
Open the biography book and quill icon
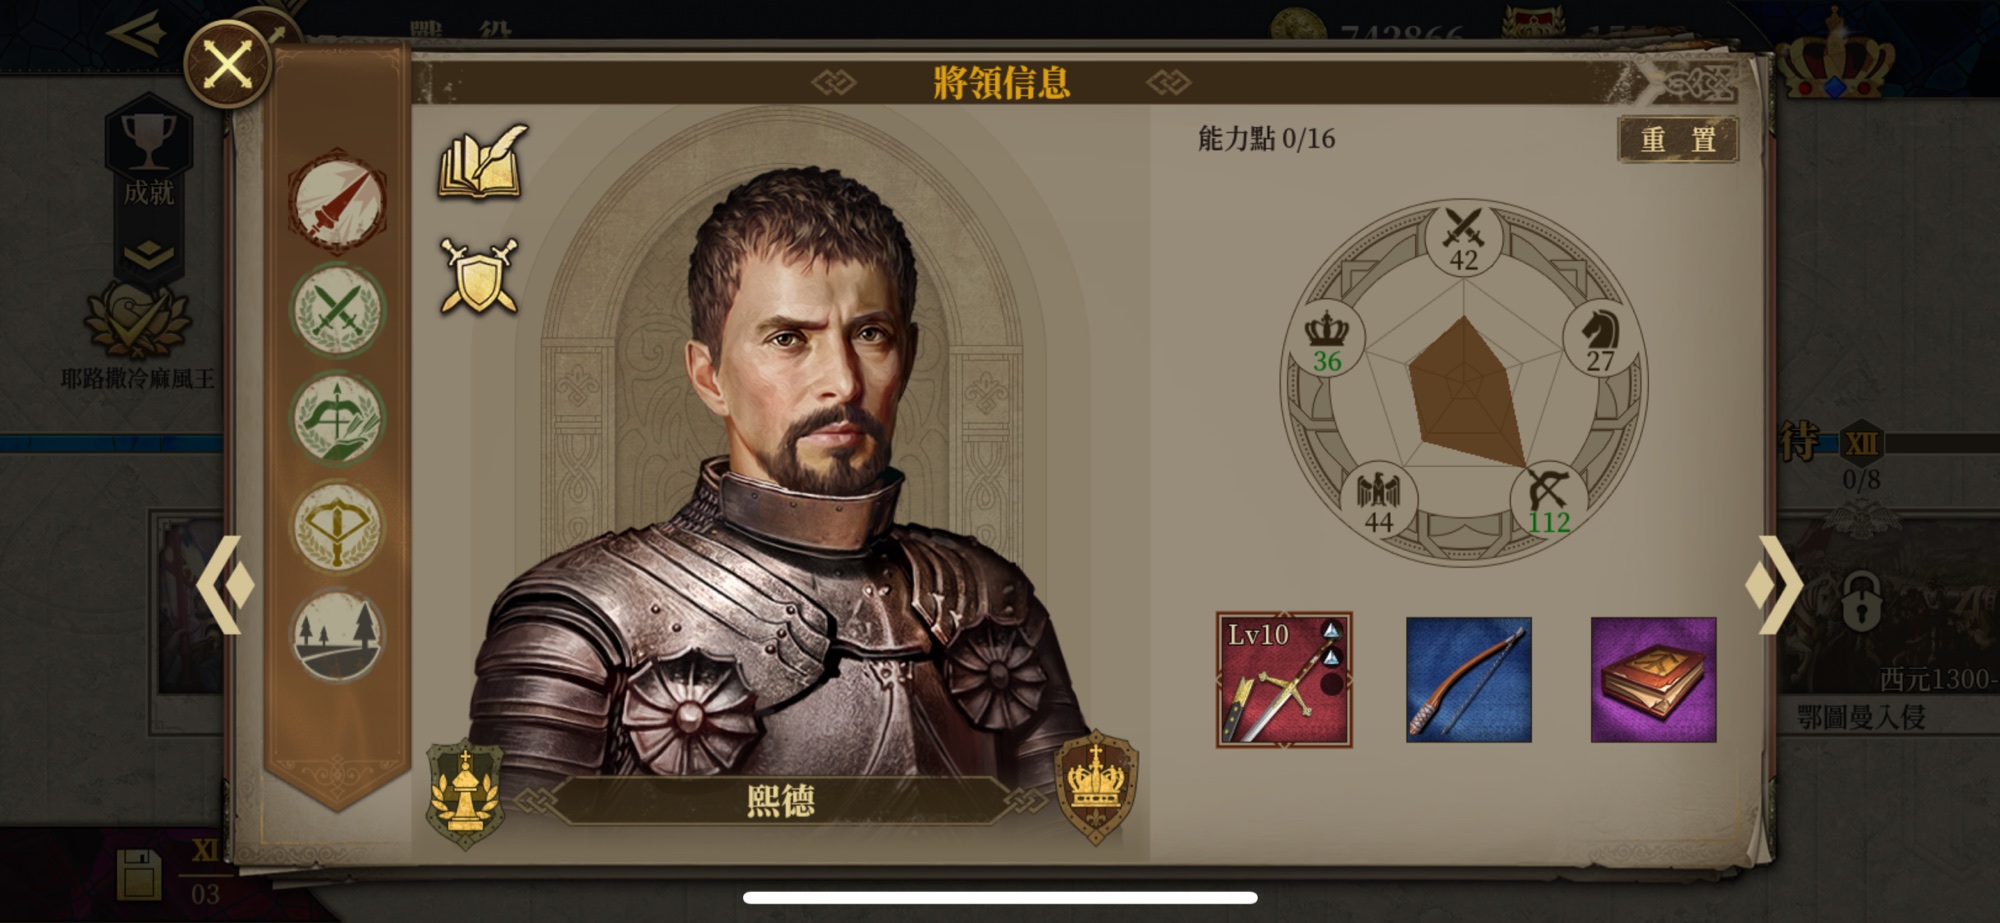coord(483,162)
